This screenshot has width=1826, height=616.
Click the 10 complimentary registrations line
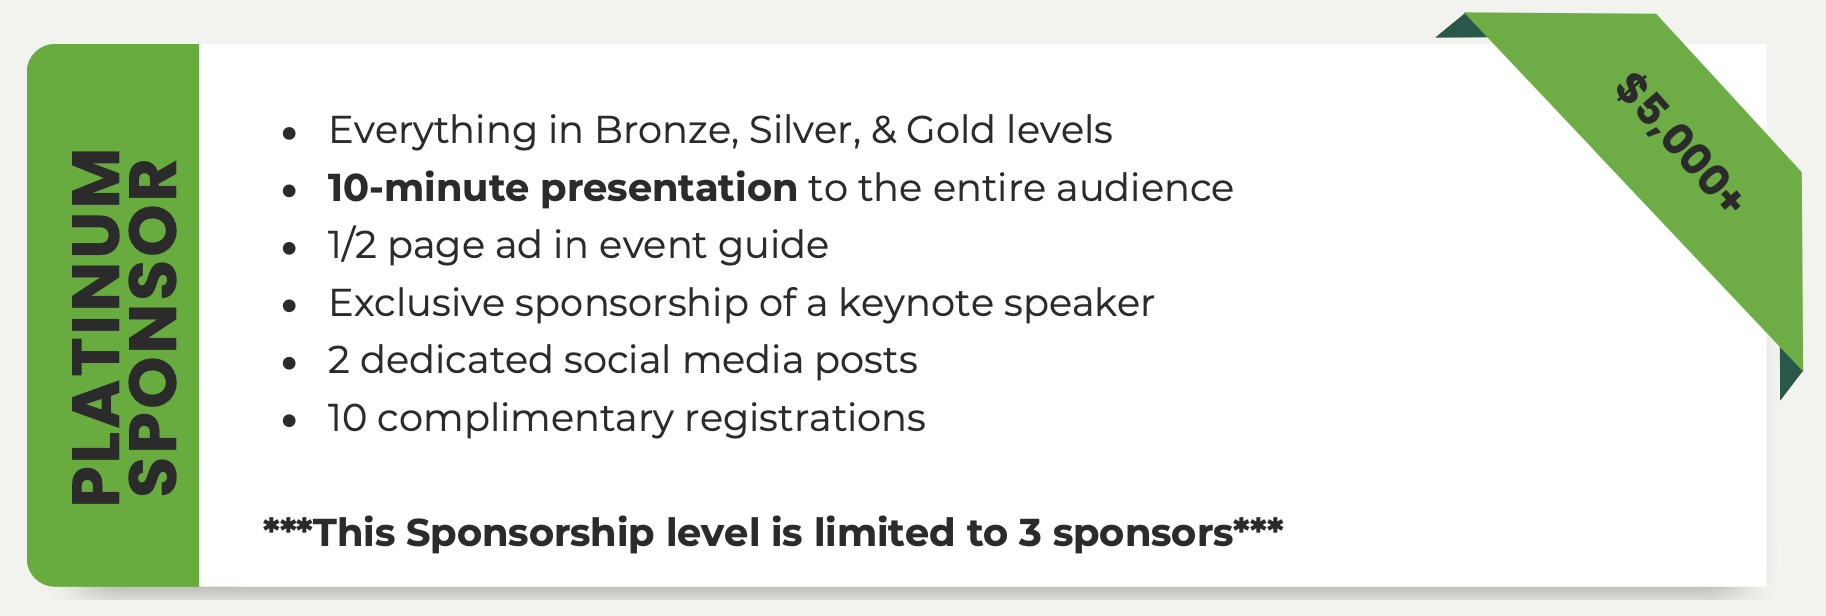(626, 418)
